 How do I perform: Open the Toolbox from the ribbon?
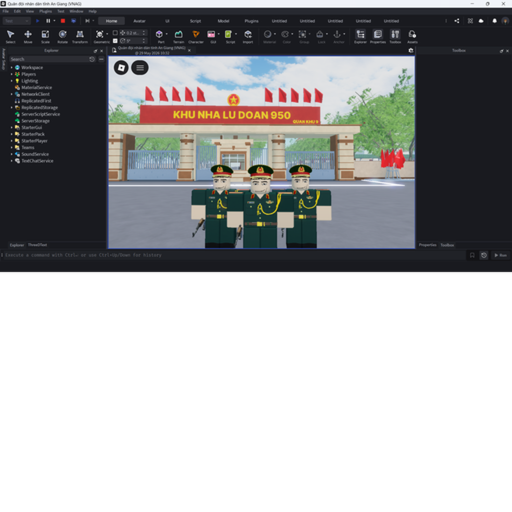tap(395, 36)
